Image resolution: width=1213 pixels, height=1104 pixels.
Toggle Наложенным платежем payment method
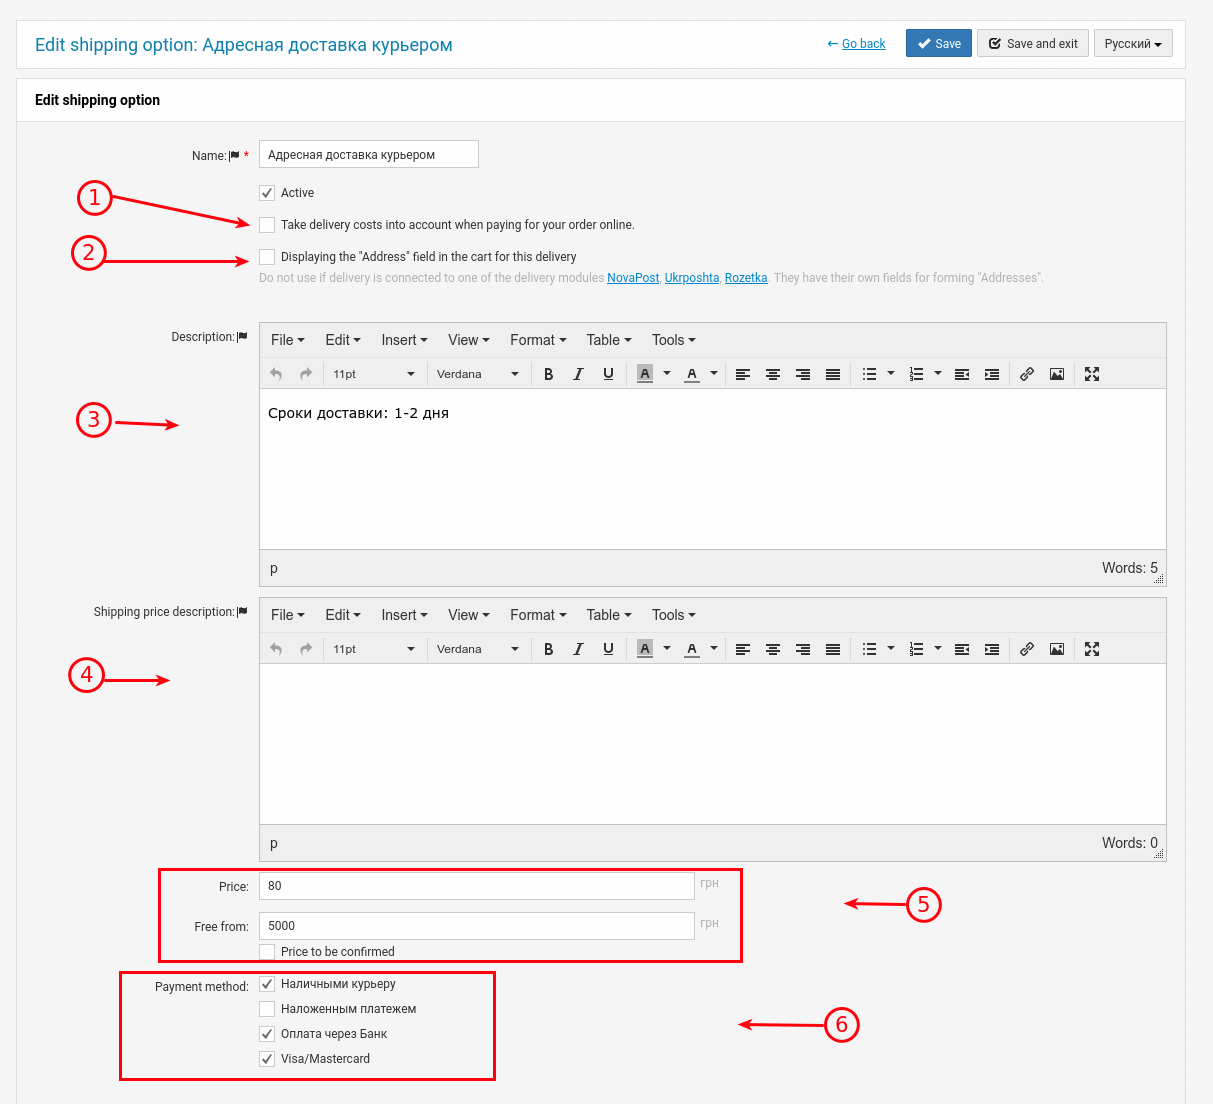[x=267, y=1009]
